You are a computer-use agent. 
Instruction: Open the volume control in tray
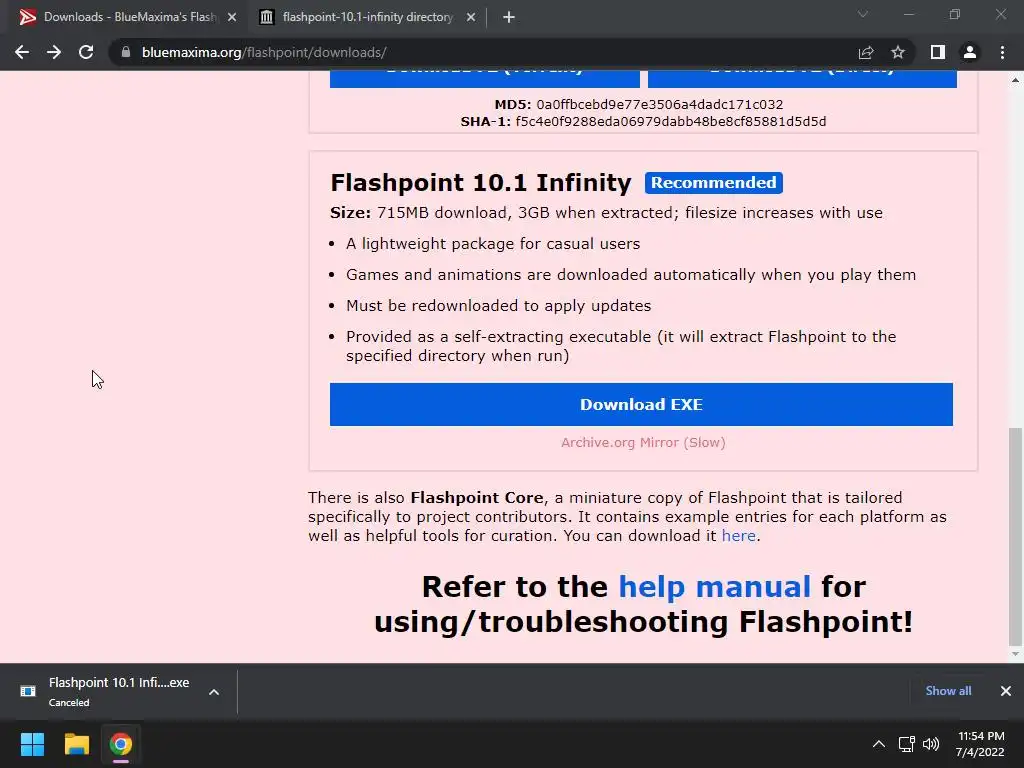click(931, 744)
